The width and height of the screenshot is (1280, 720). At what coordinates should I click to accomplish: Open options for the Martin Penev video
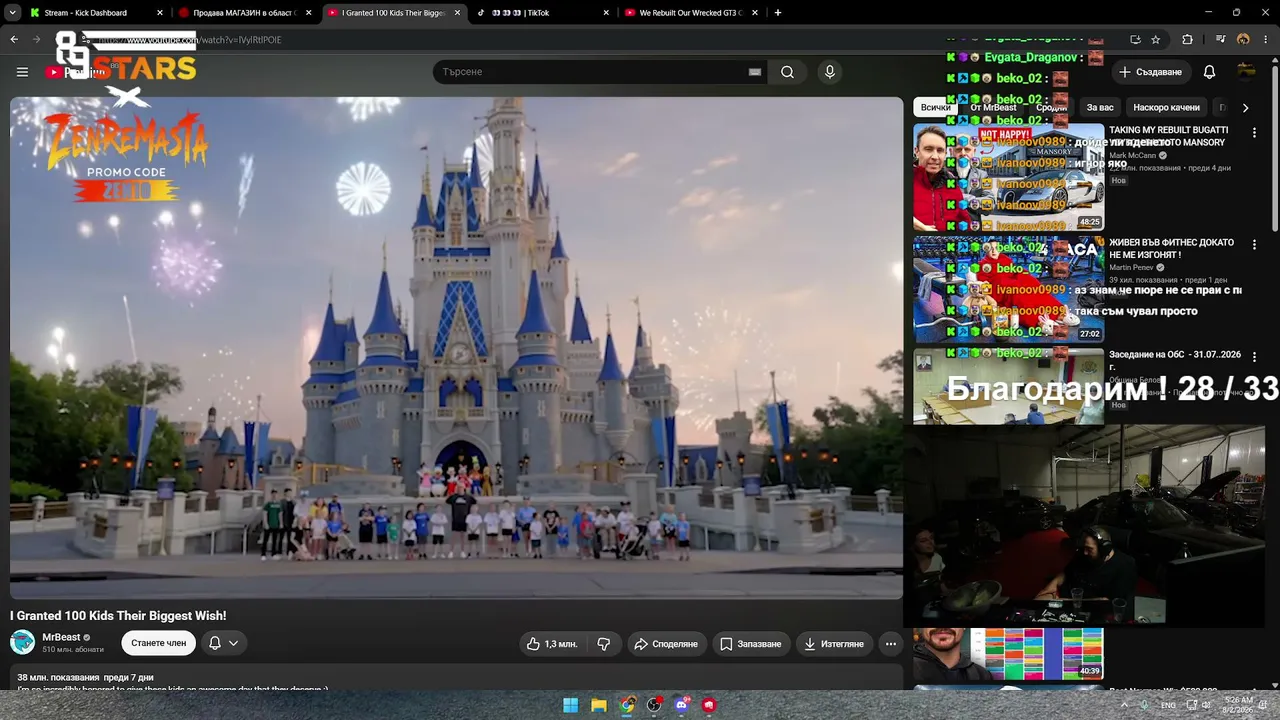tap(1254, 244)
